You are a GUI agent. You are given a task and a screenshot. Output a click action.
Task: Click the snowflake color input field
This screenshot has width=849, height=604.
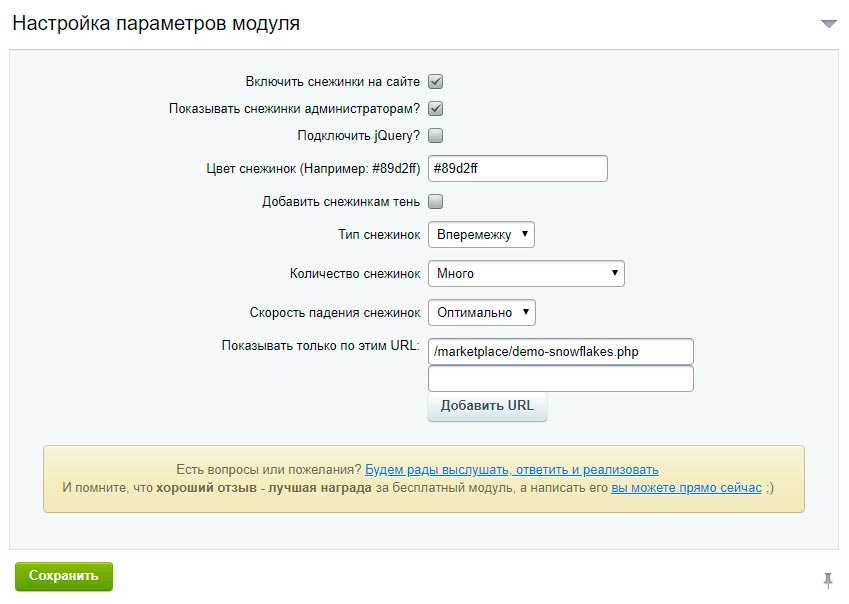pyautogui.click(x=517, y=169)
